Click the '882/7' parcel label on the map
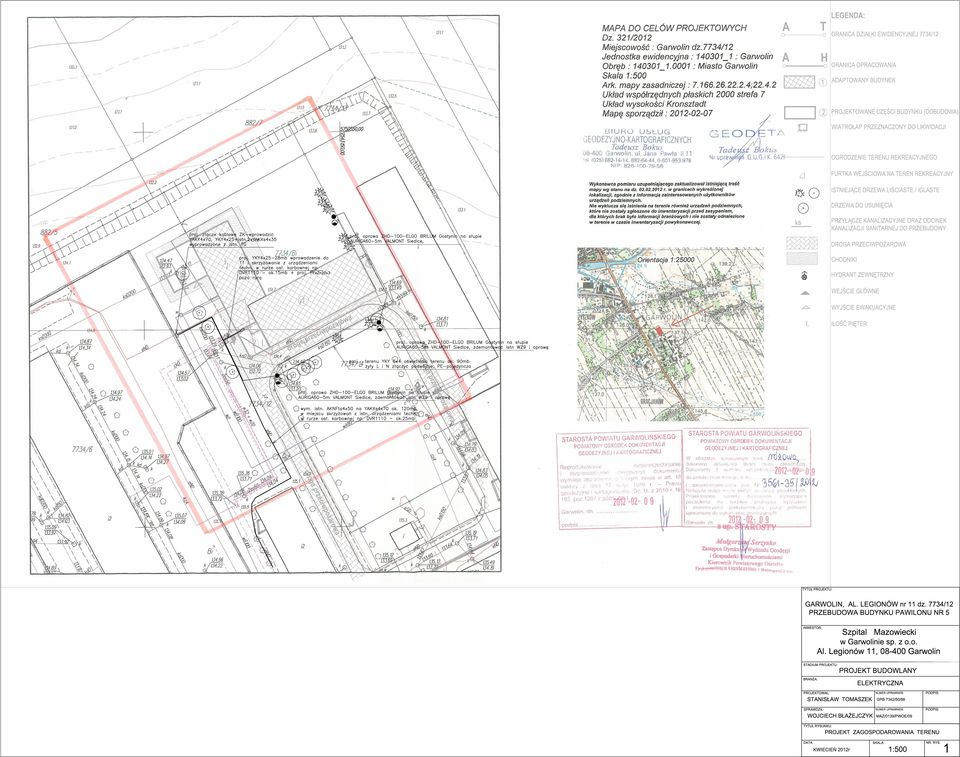Screen dimensions: 960x757 coord(253,123)
